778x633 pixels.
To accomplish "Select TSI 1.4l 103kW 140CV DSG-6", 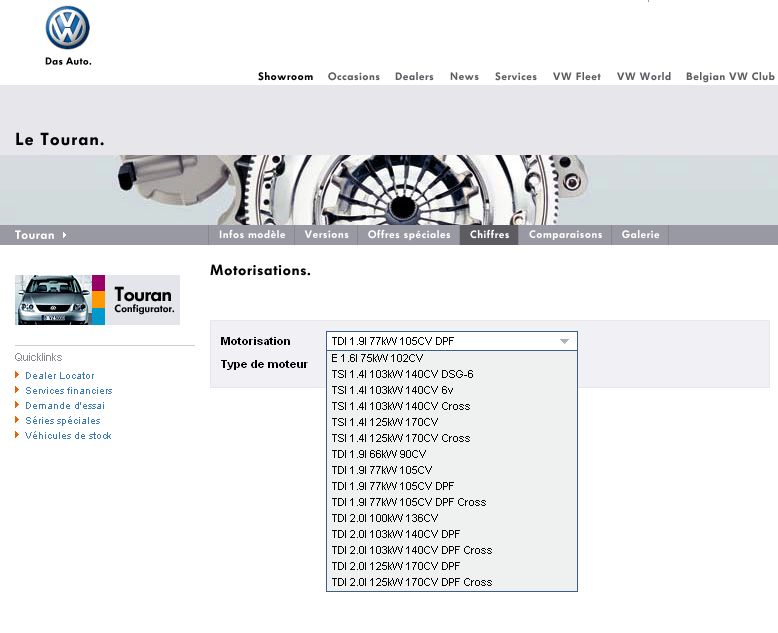I will click(x=452, y=374).
